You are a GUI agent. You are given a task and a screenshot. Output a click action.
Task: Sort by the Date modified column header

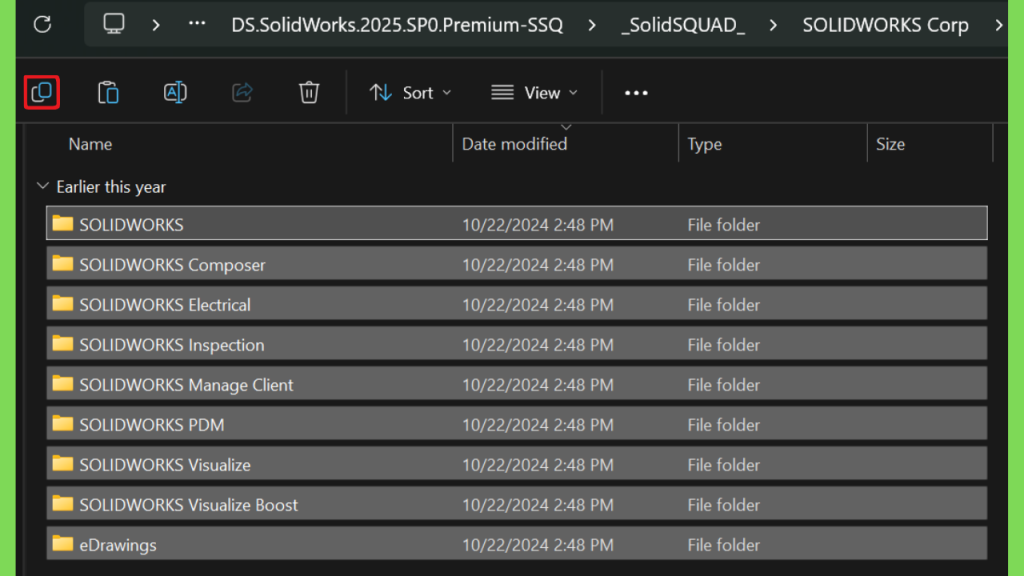click(515, 144)
